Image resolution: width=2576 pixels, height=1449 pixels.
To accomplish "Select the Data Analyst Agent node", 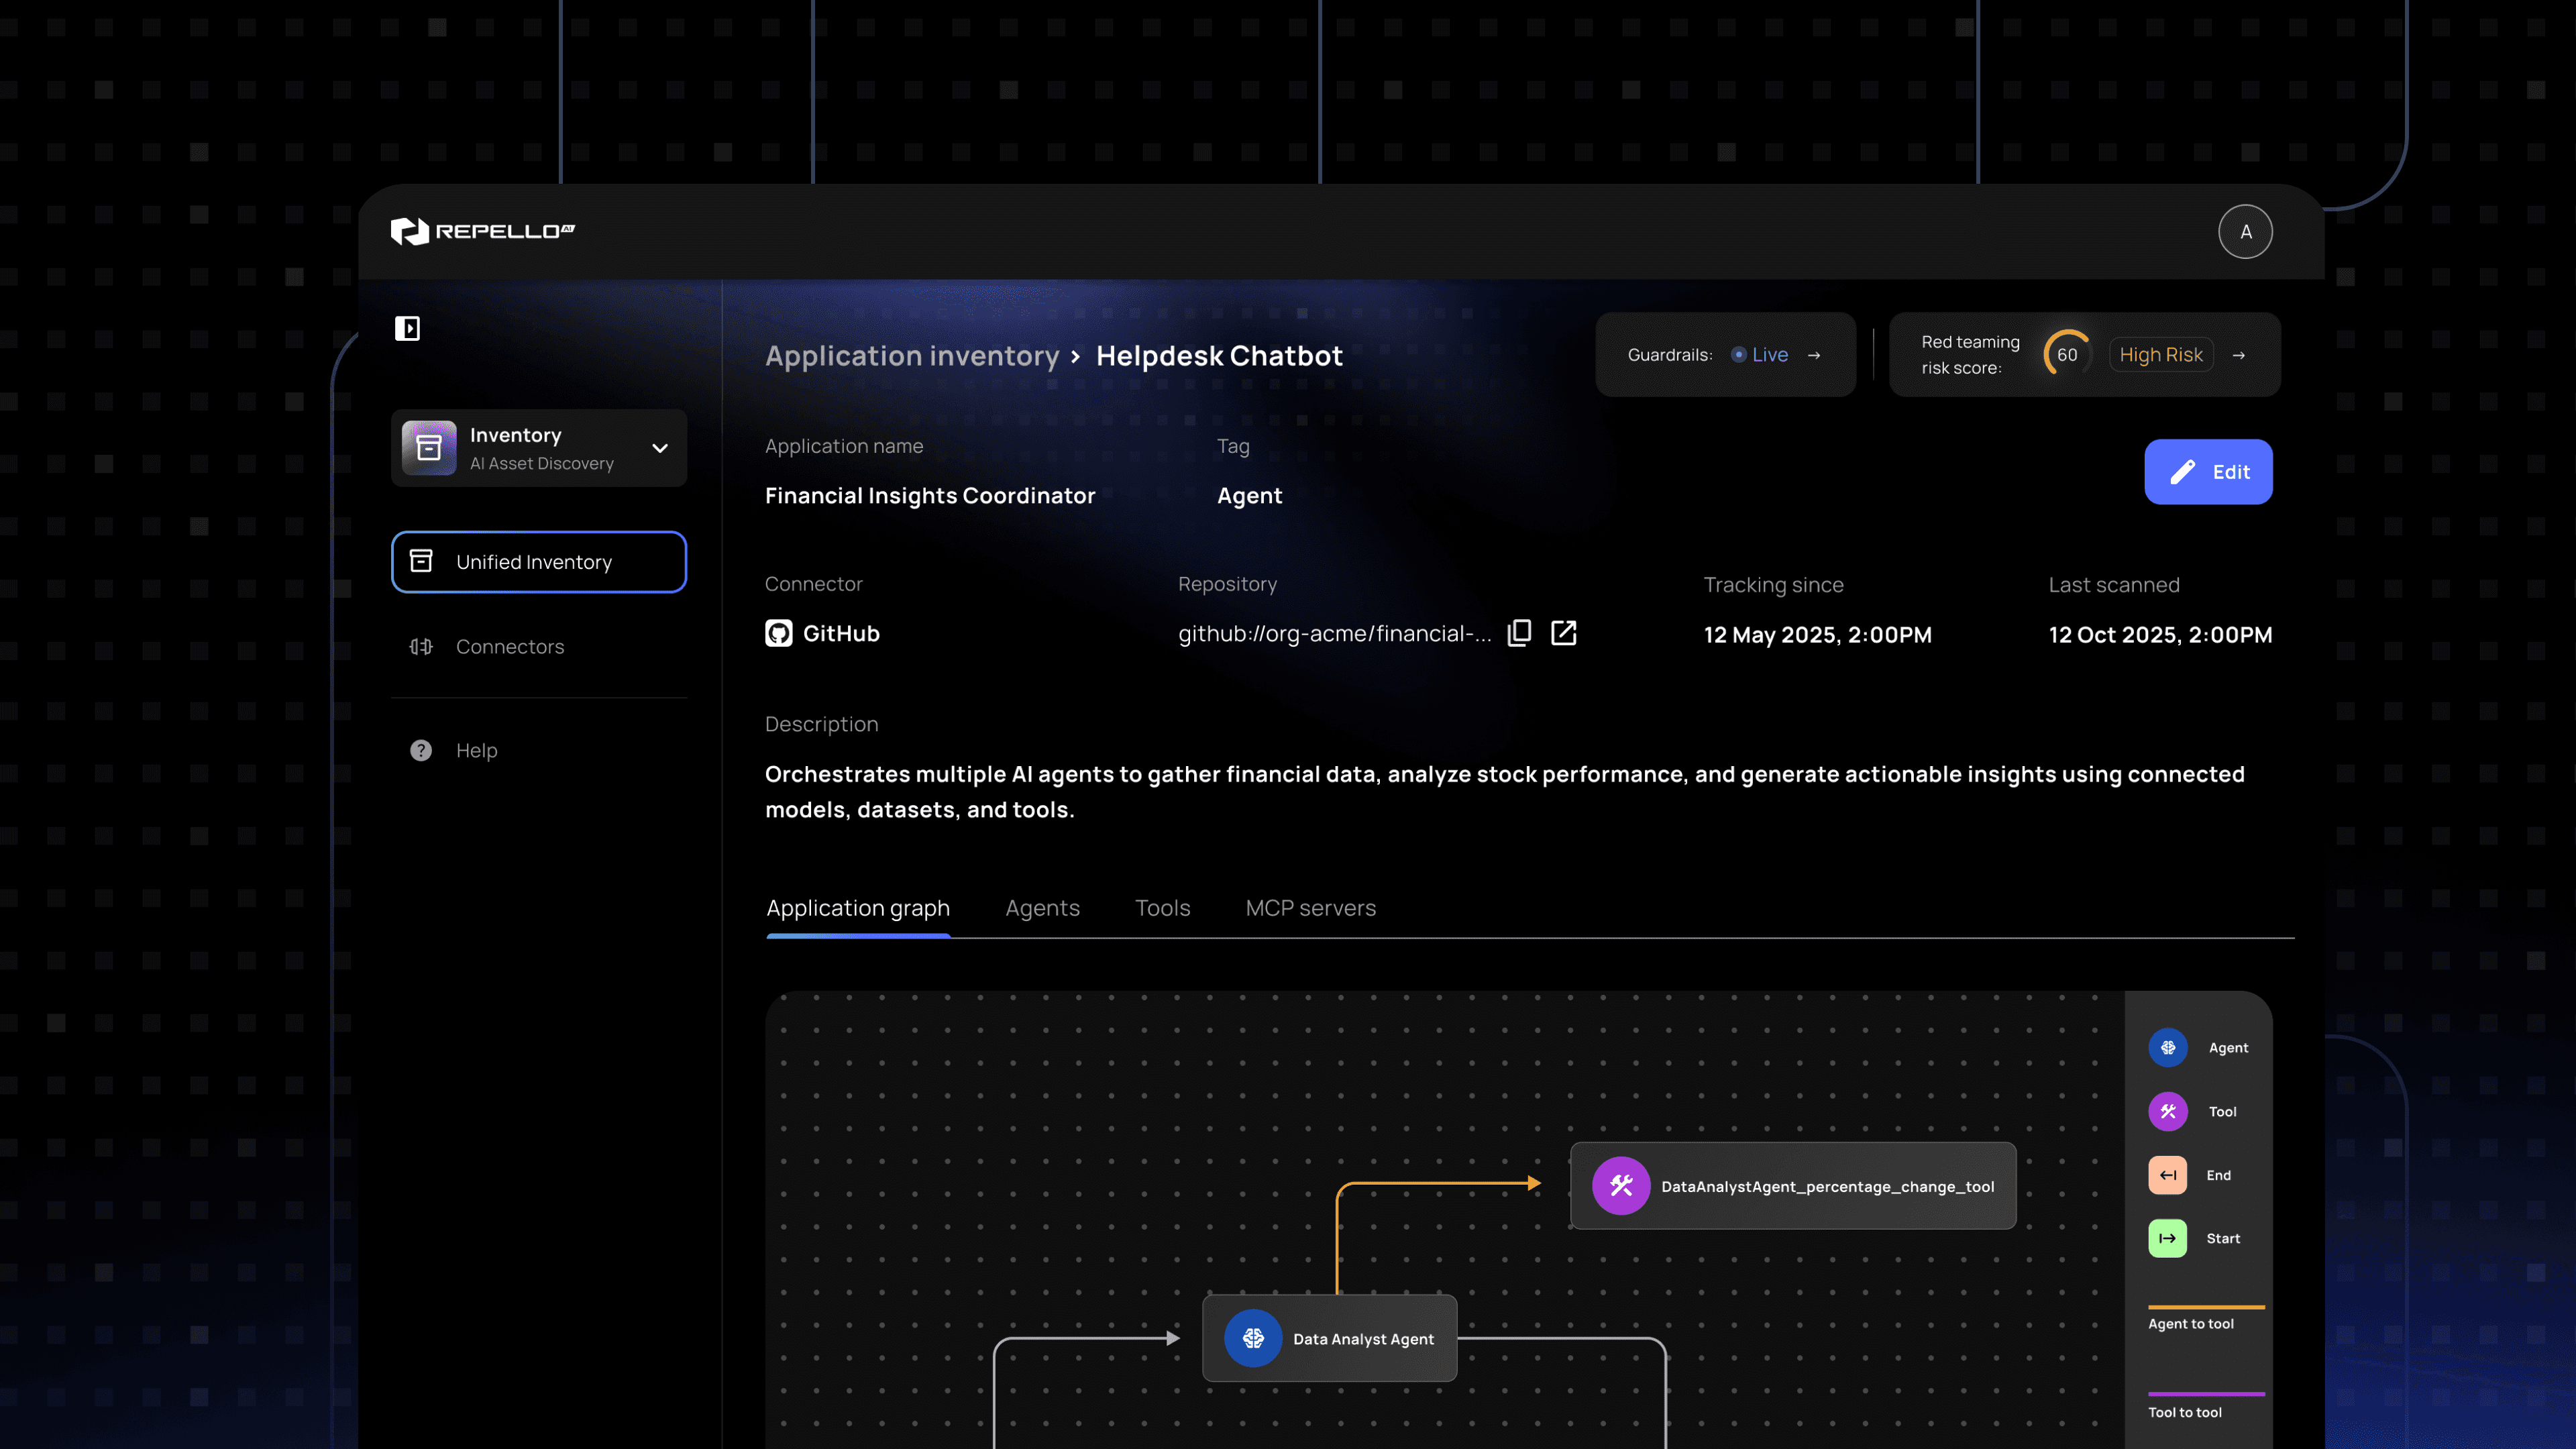I will [x=1329, y=1339].
